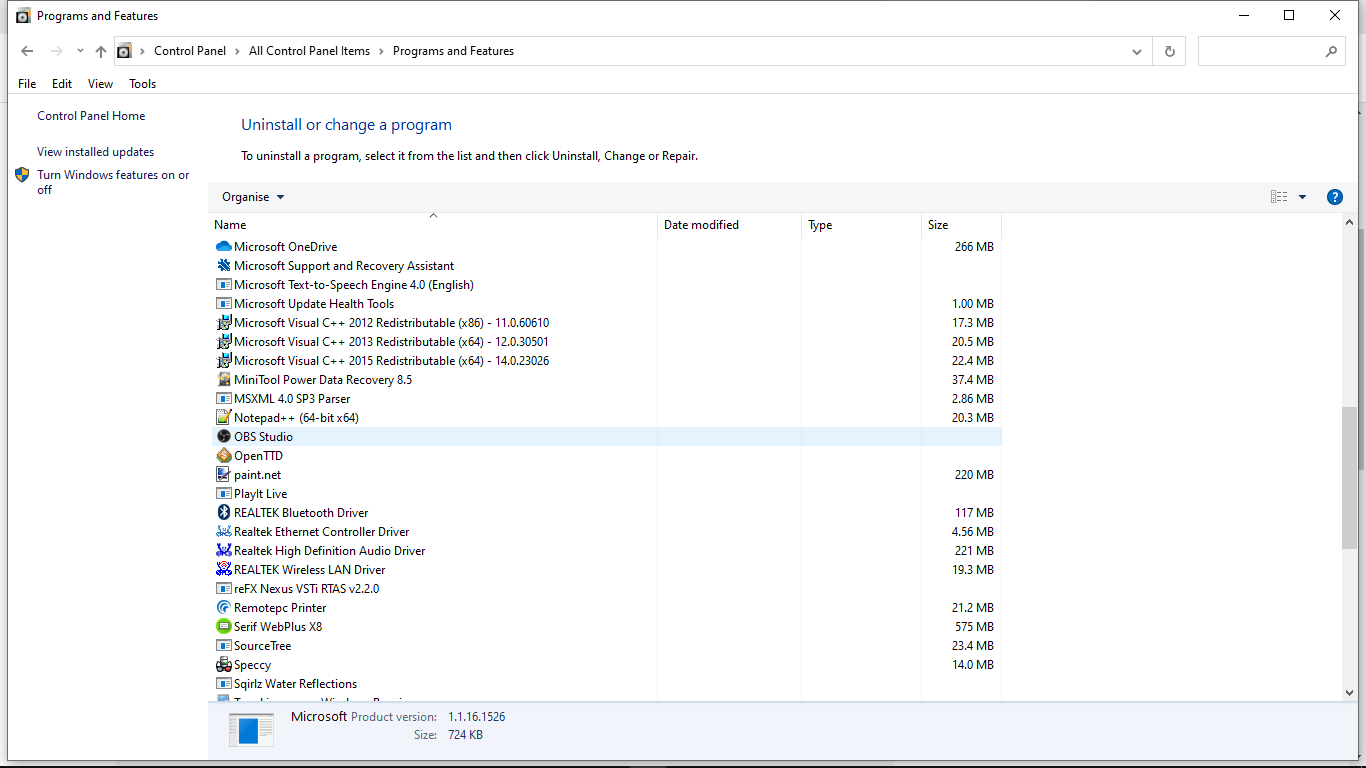Go up one level arrow
1366x768 pixels.
[x=101, y=51]
